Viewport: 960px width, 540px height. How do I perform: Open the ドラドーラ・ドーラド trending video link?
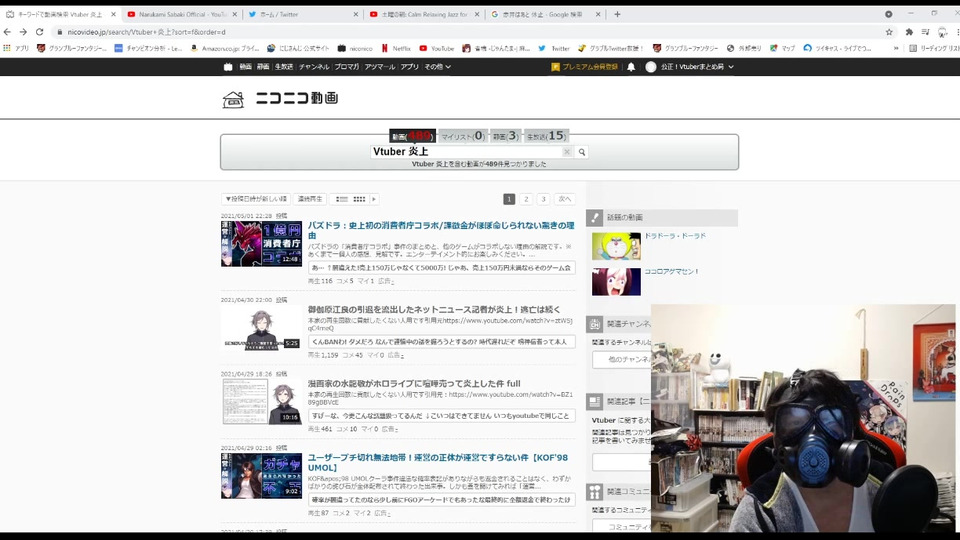point(675,236)
